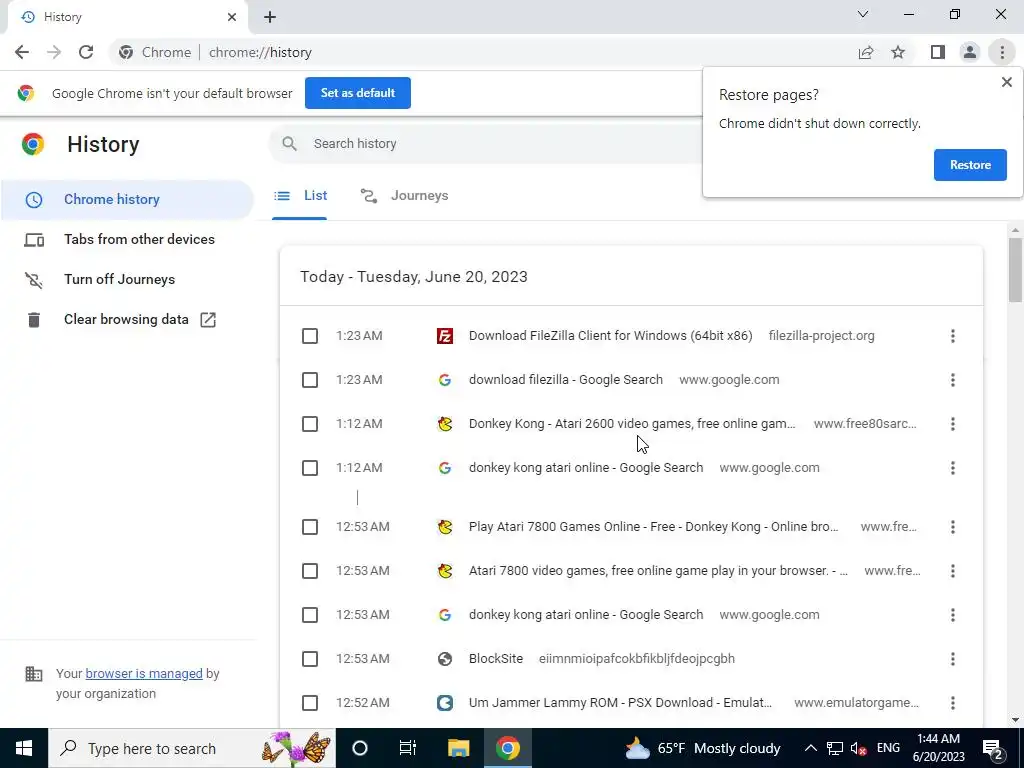The image size is (1024, 768).
Task: Reload the history page
Action: pyautogui.click(x=86, y=52)
